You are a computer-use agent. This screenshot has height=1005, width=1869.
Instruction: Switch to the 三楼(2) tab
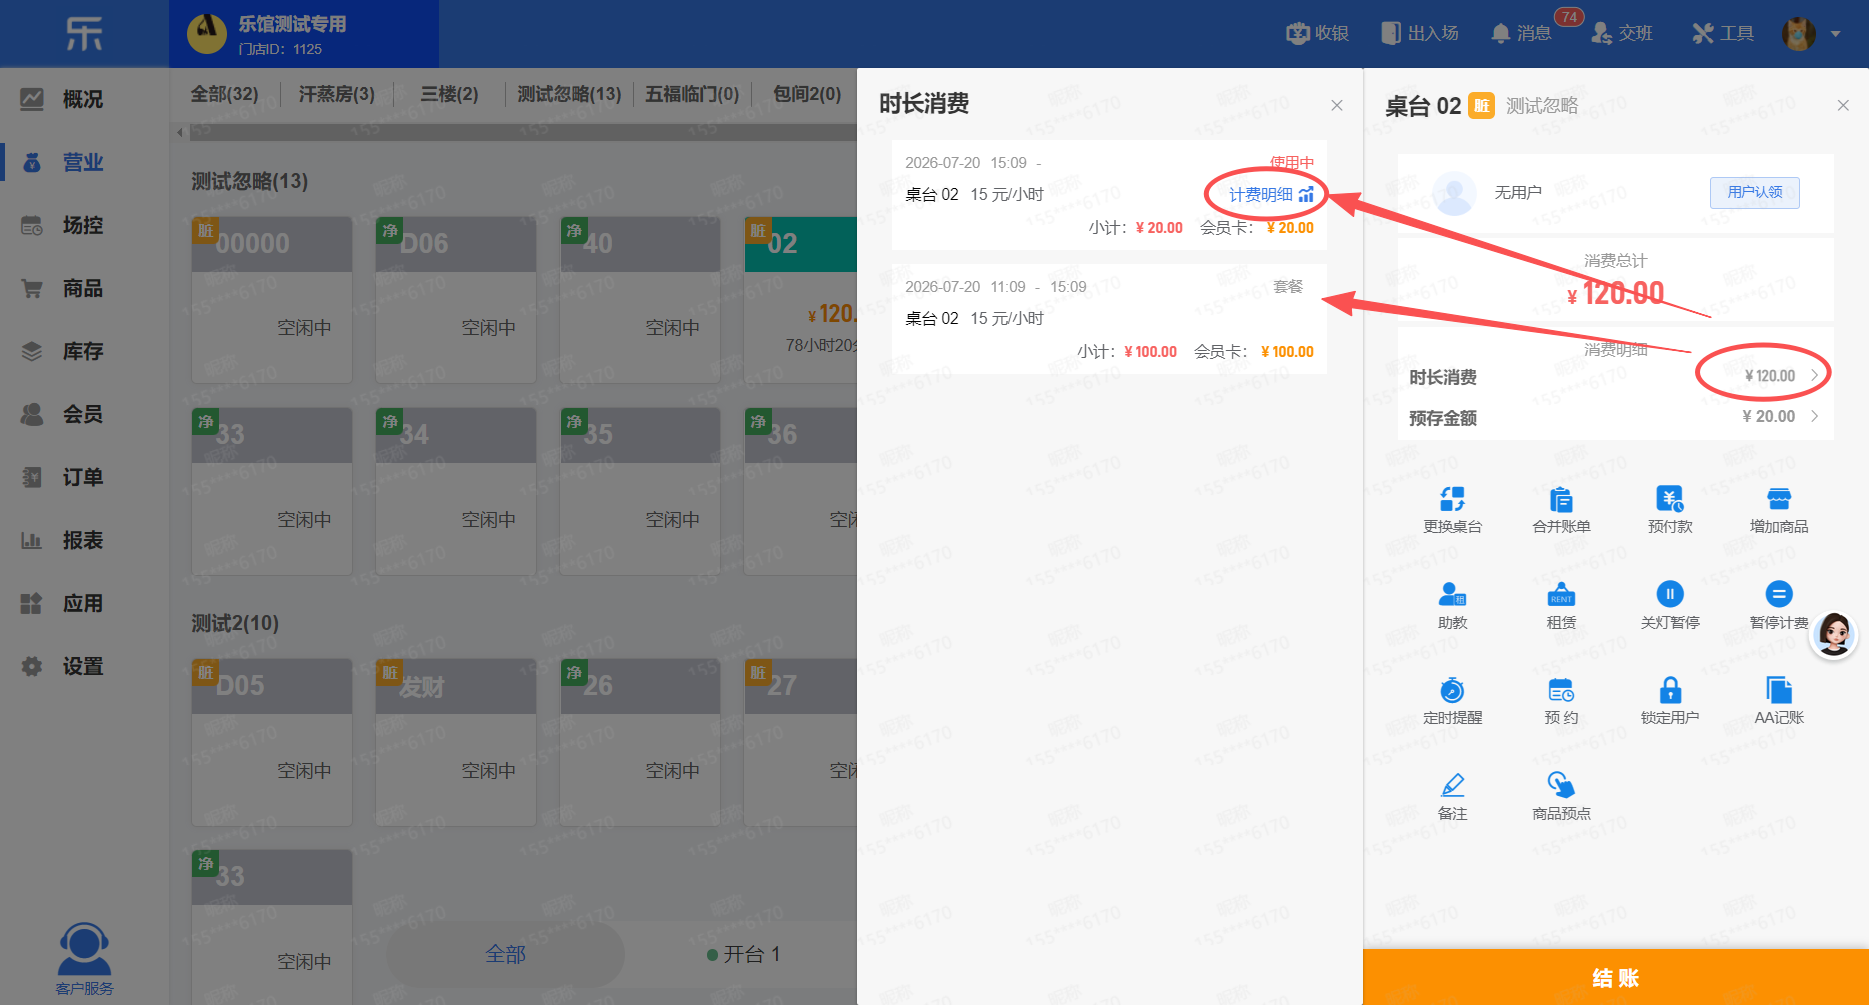(449, 94)
